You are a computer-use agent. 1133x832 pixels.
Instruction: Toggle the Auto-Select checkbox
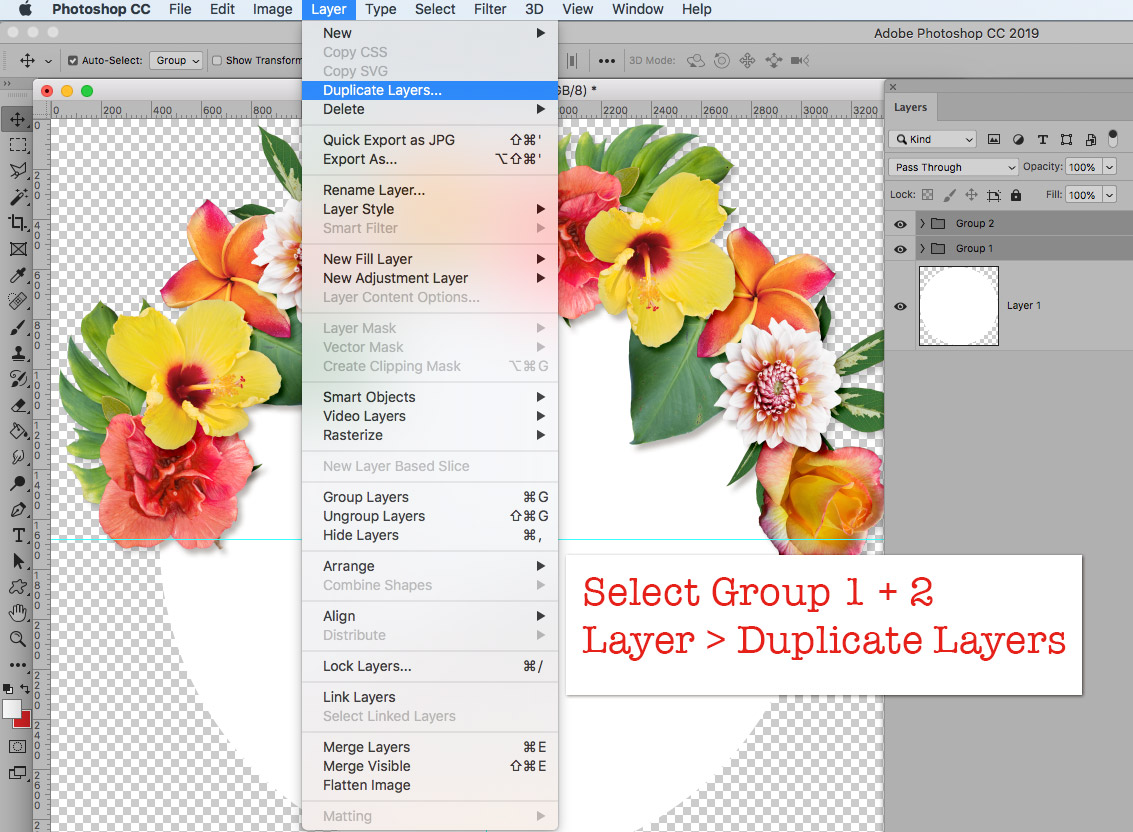73,61
